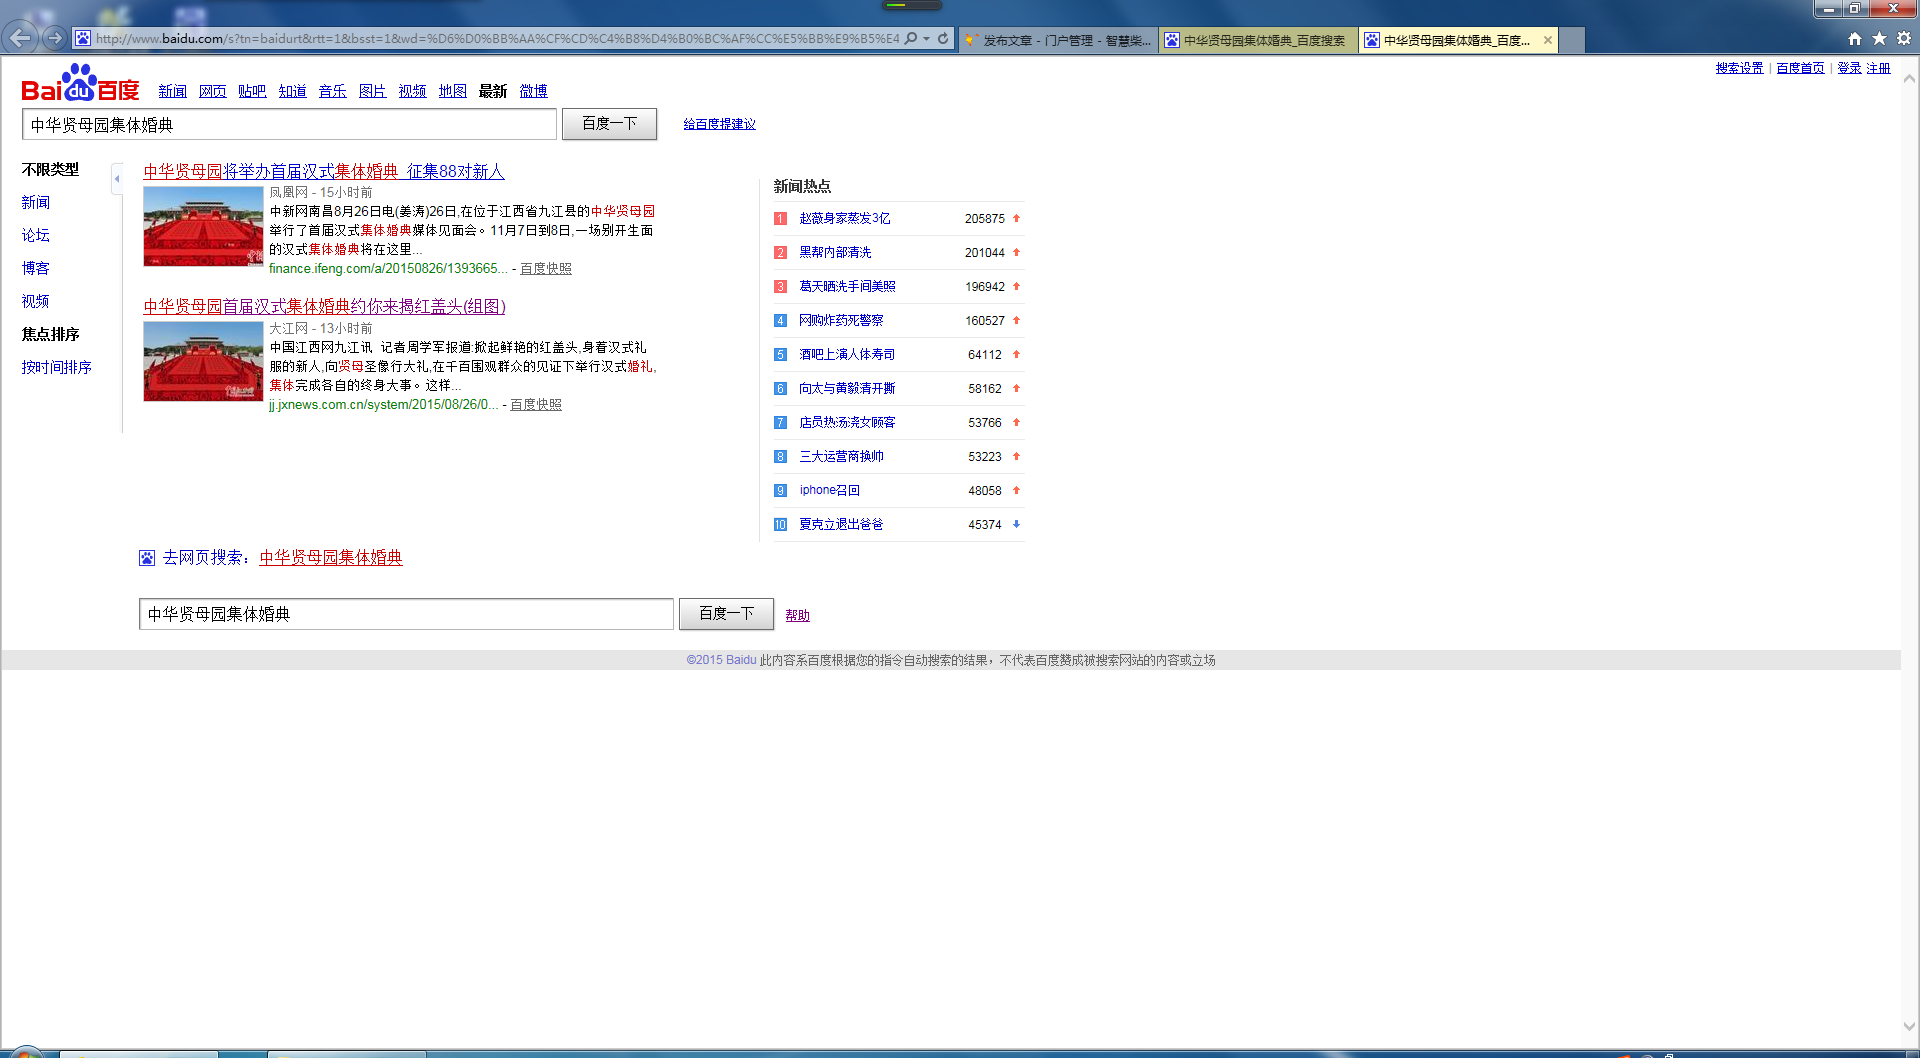1920x1058 pixels.
Task: Open hot news 三大运营商换帅
Action: tap(841, 456)
